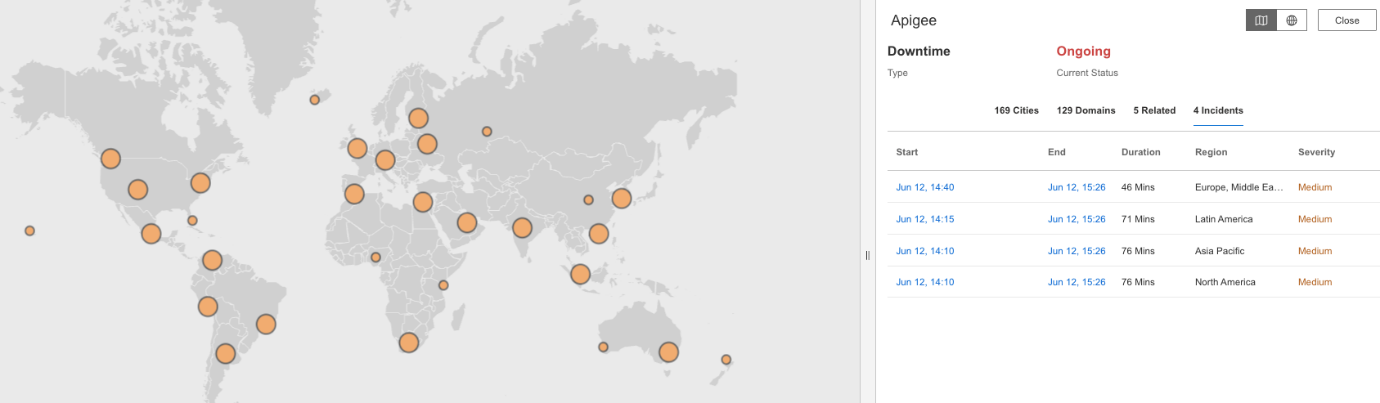
Task: Open the 129 Domains tab
Action: tap(1086, 110)
